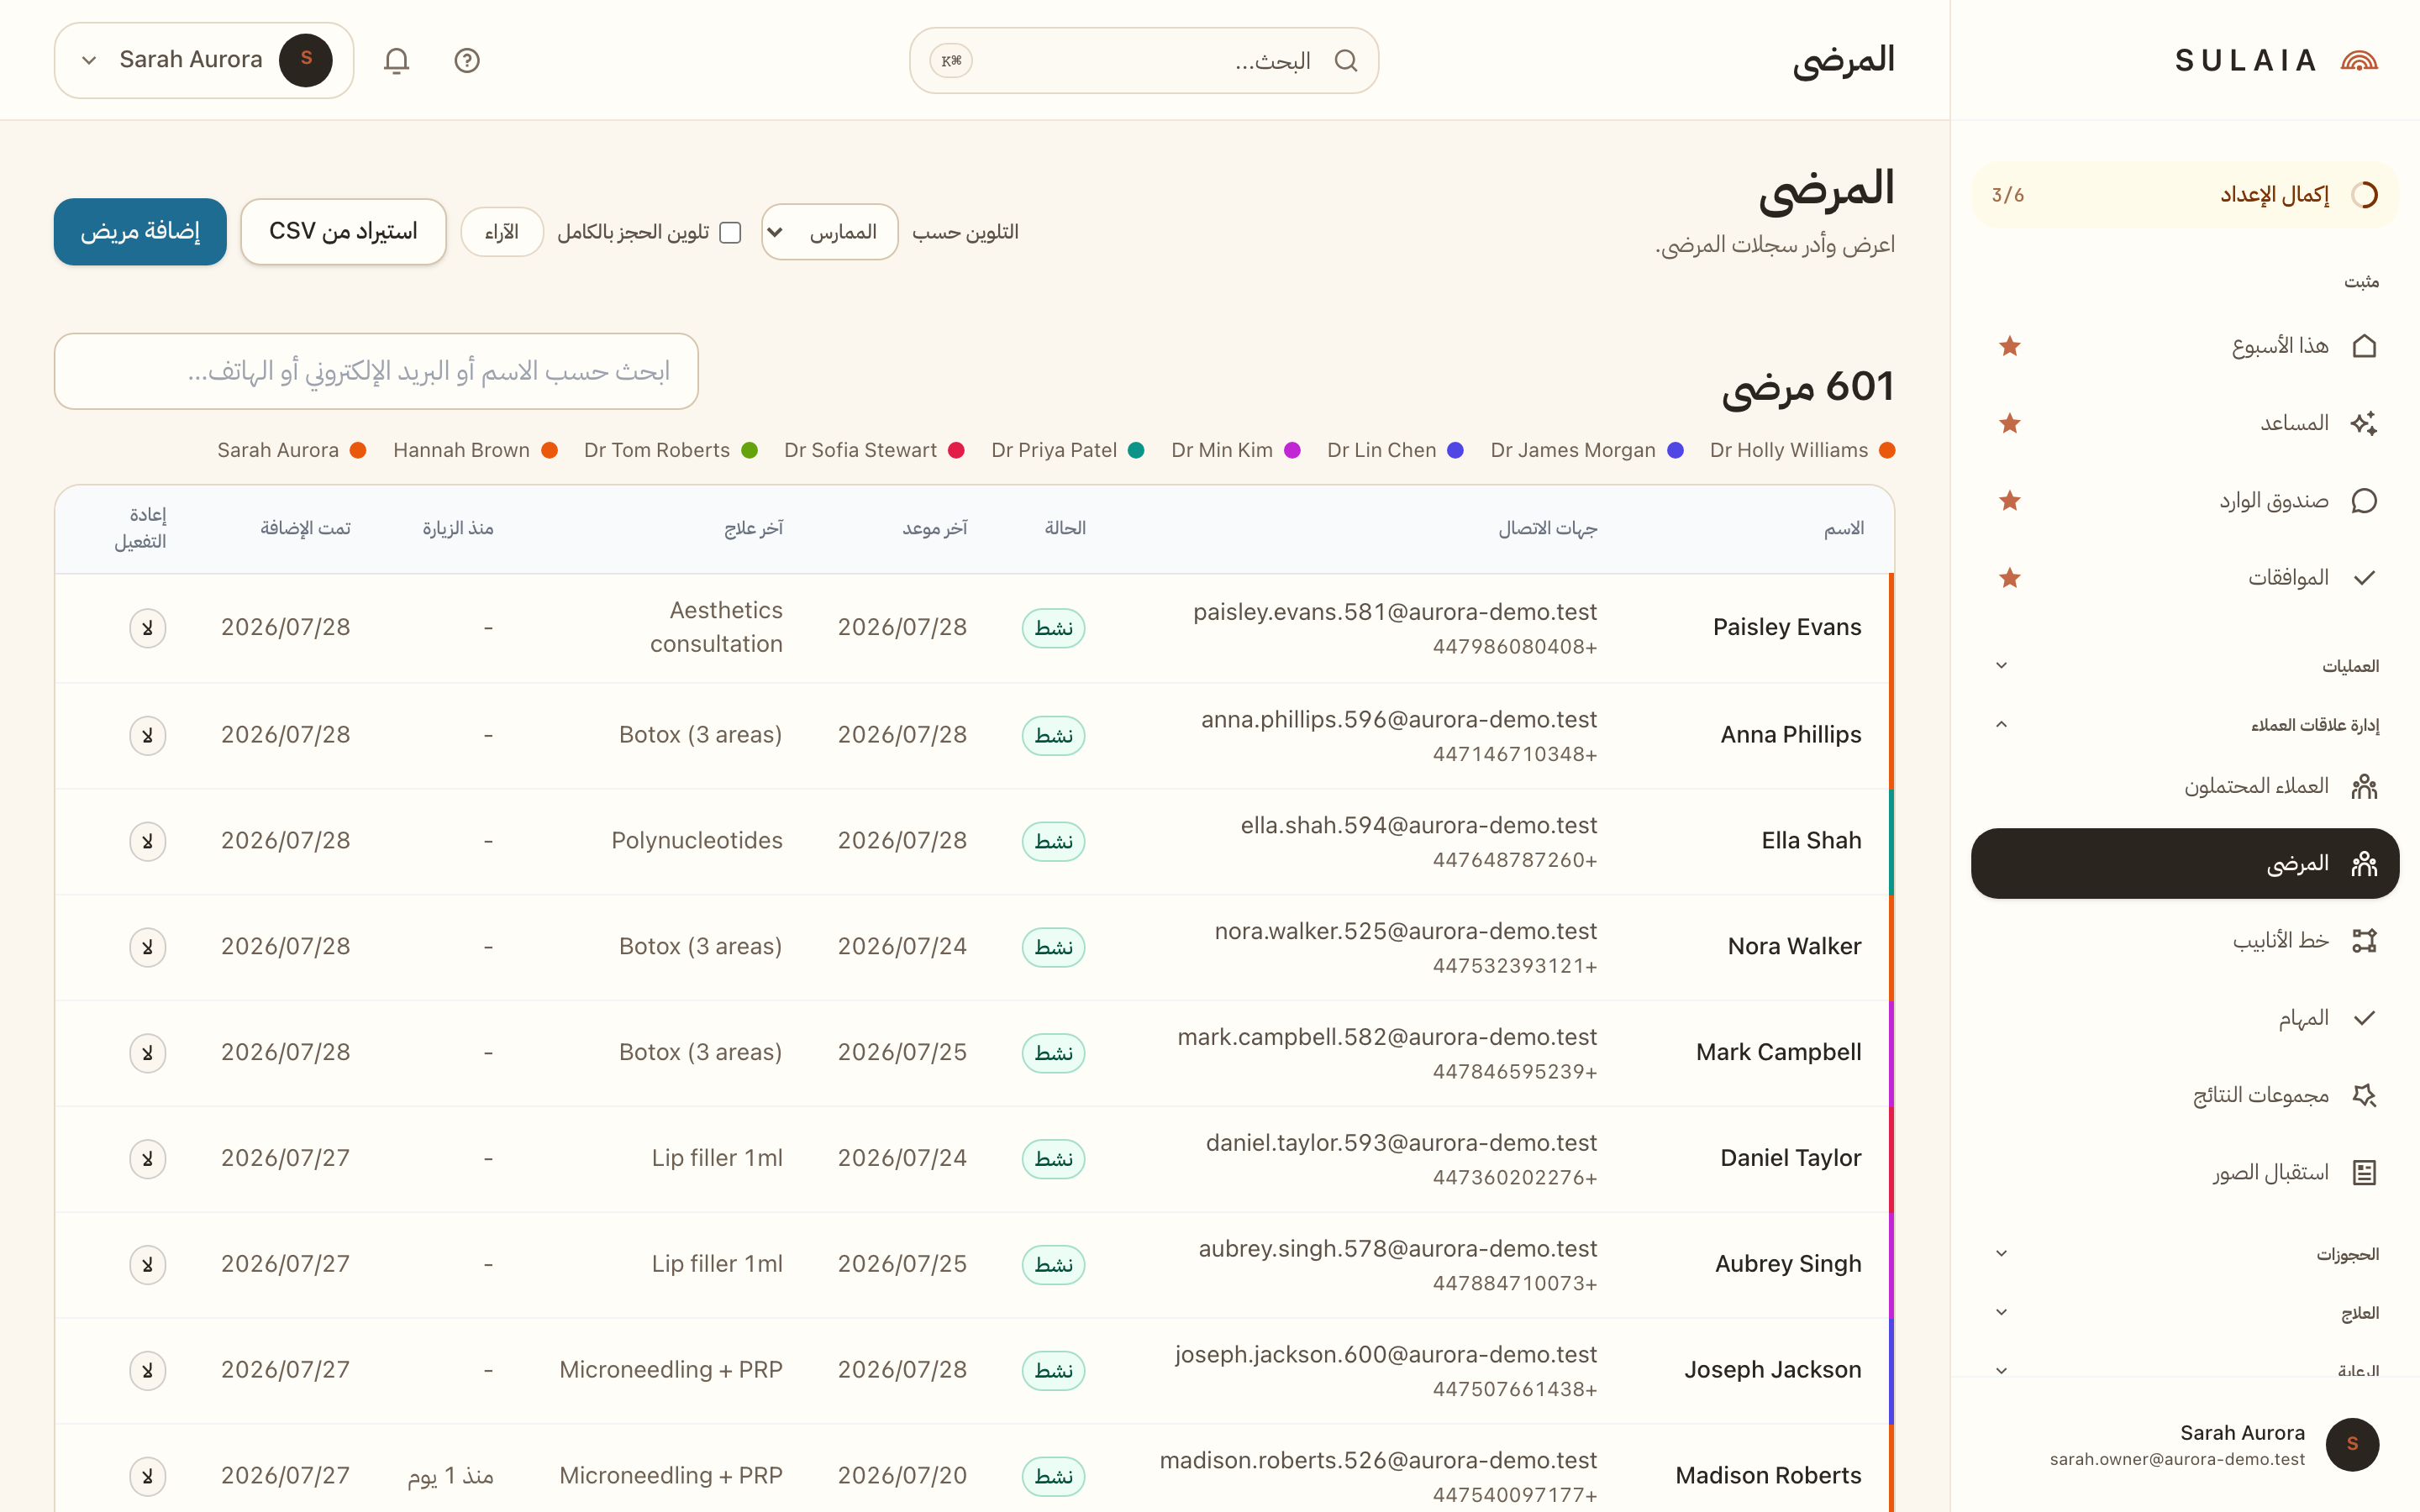Unpin صندوق الوارد star icon
The width and height of the screenshot is (2420, 1512).
click(x=2010, y=500)
